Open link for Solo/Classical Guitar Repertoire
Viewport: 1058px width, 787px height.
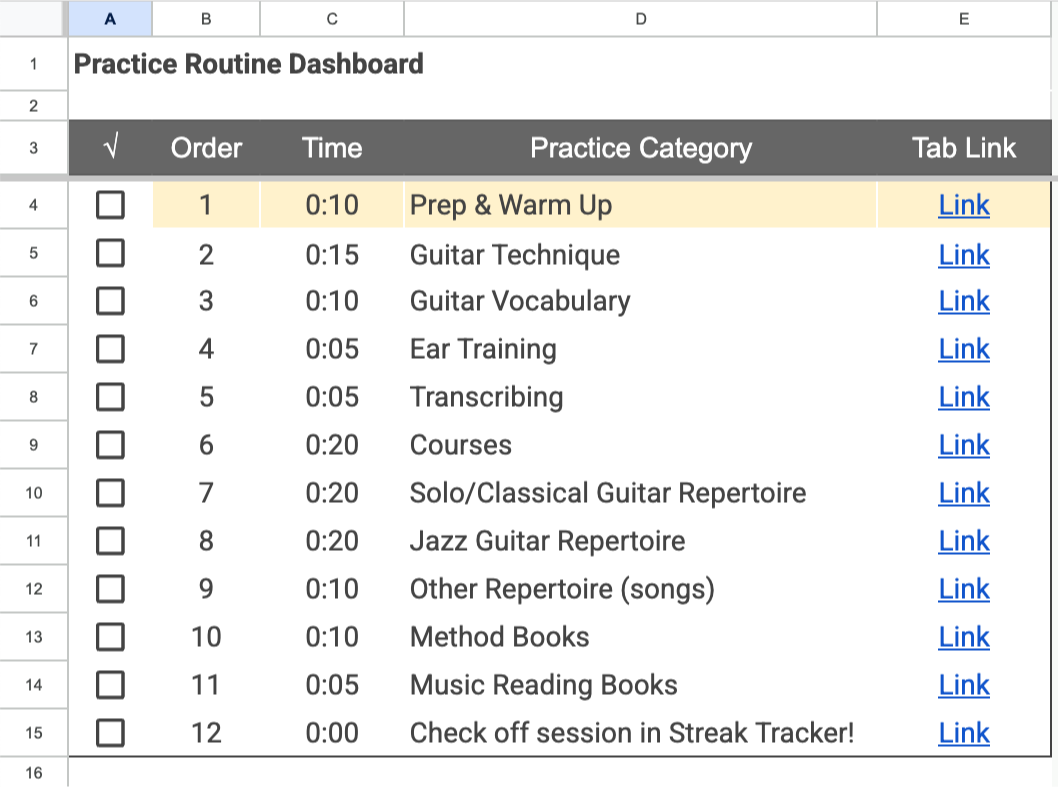click(x=964, y=493)
